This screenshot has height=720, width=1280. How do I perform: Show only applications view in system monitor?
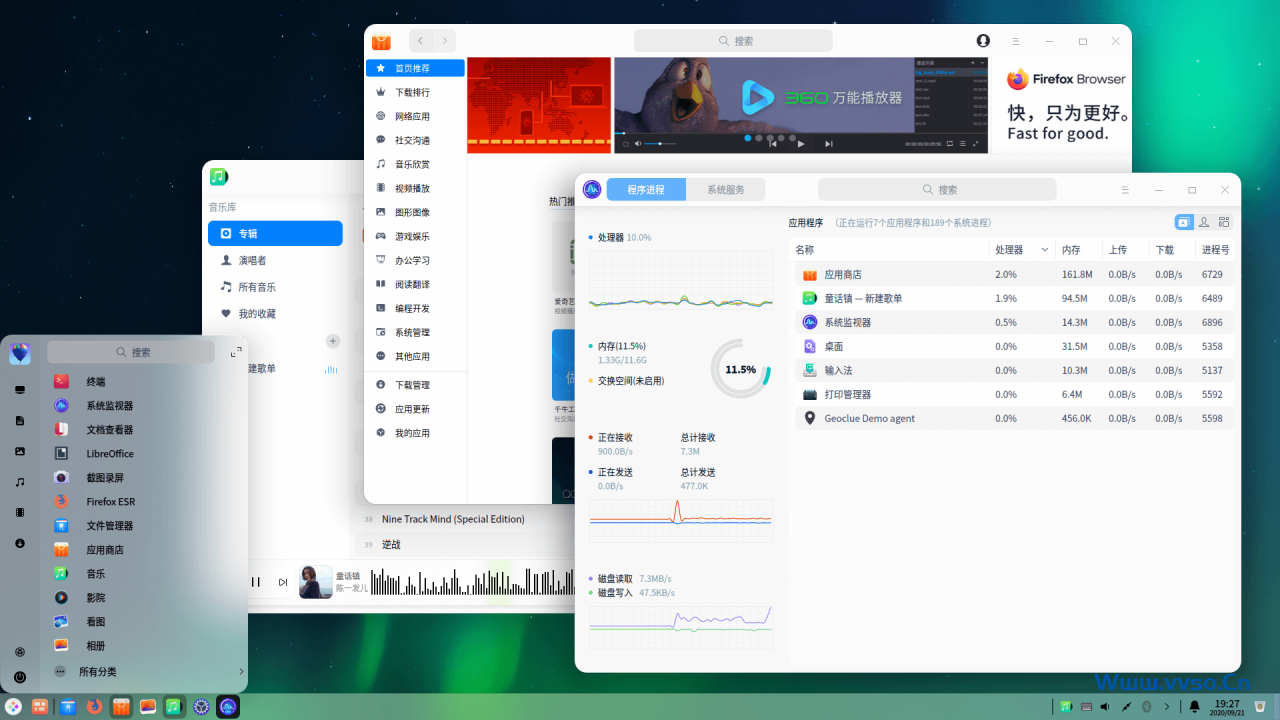pyautogui.click(x=1183, y=222)
